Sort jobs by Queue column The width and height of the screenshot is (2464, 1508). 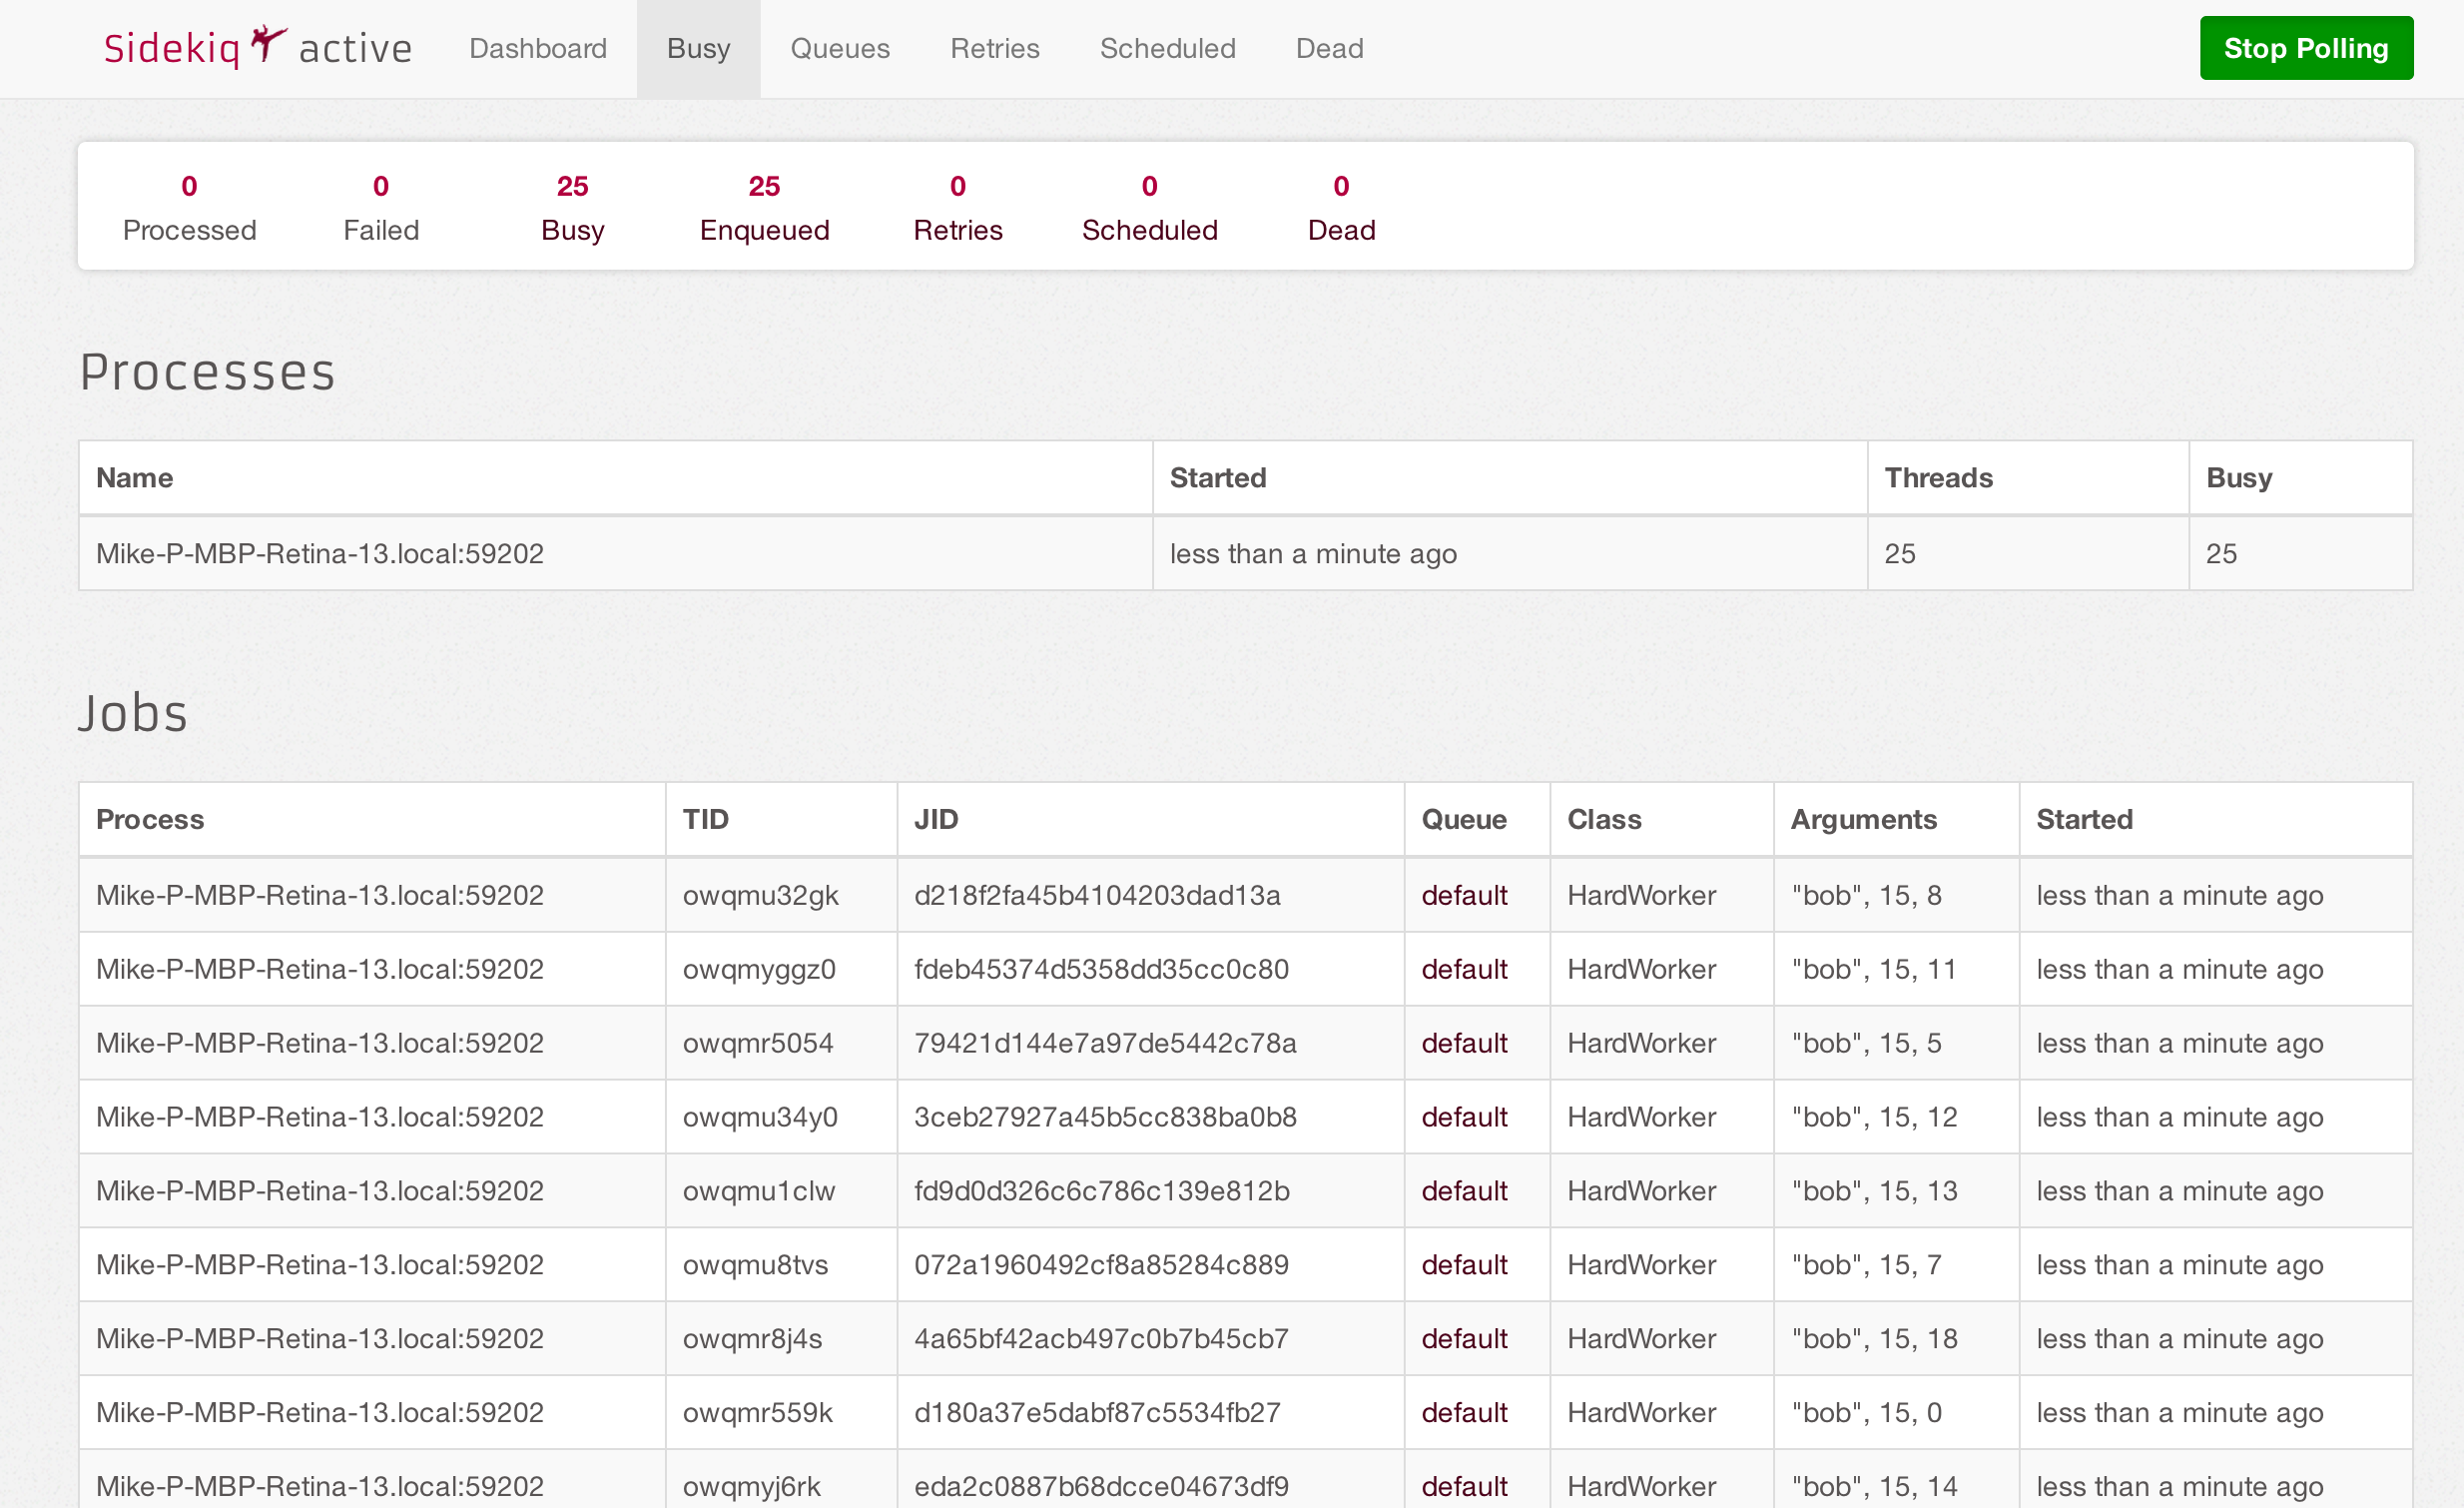point(1465,818)
